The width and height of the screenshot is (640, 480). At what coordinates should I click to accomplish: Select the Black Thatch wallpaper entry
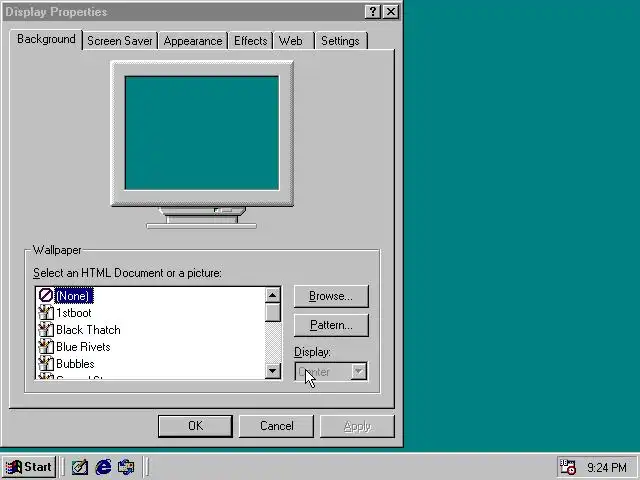point(88,330)
